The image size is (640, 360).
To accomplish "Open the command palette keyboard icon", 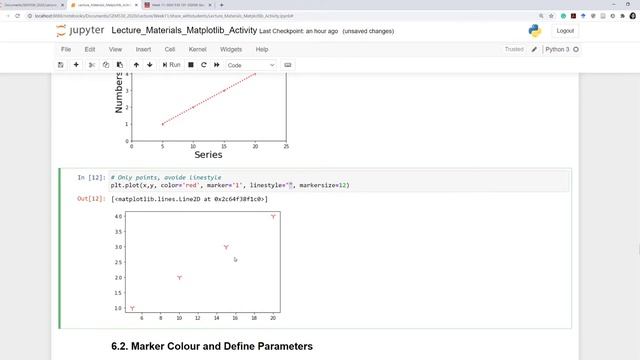I will coord(288,65).
